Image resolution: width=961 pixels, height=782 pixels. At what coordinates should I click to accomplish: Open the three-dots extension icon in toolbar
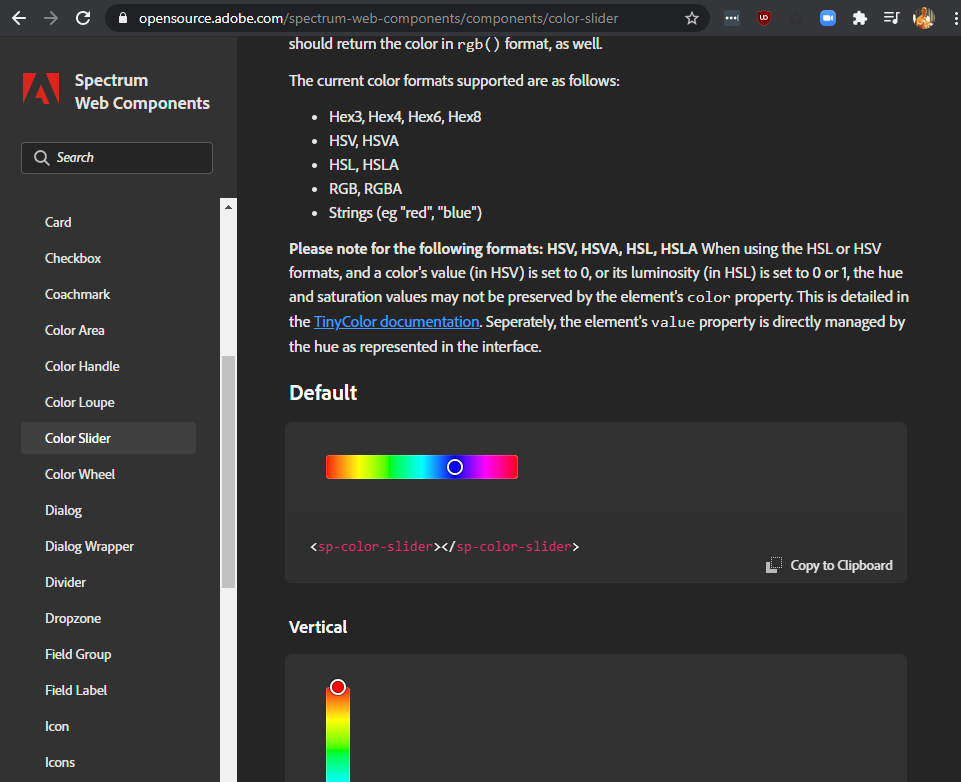click(732, 18)
